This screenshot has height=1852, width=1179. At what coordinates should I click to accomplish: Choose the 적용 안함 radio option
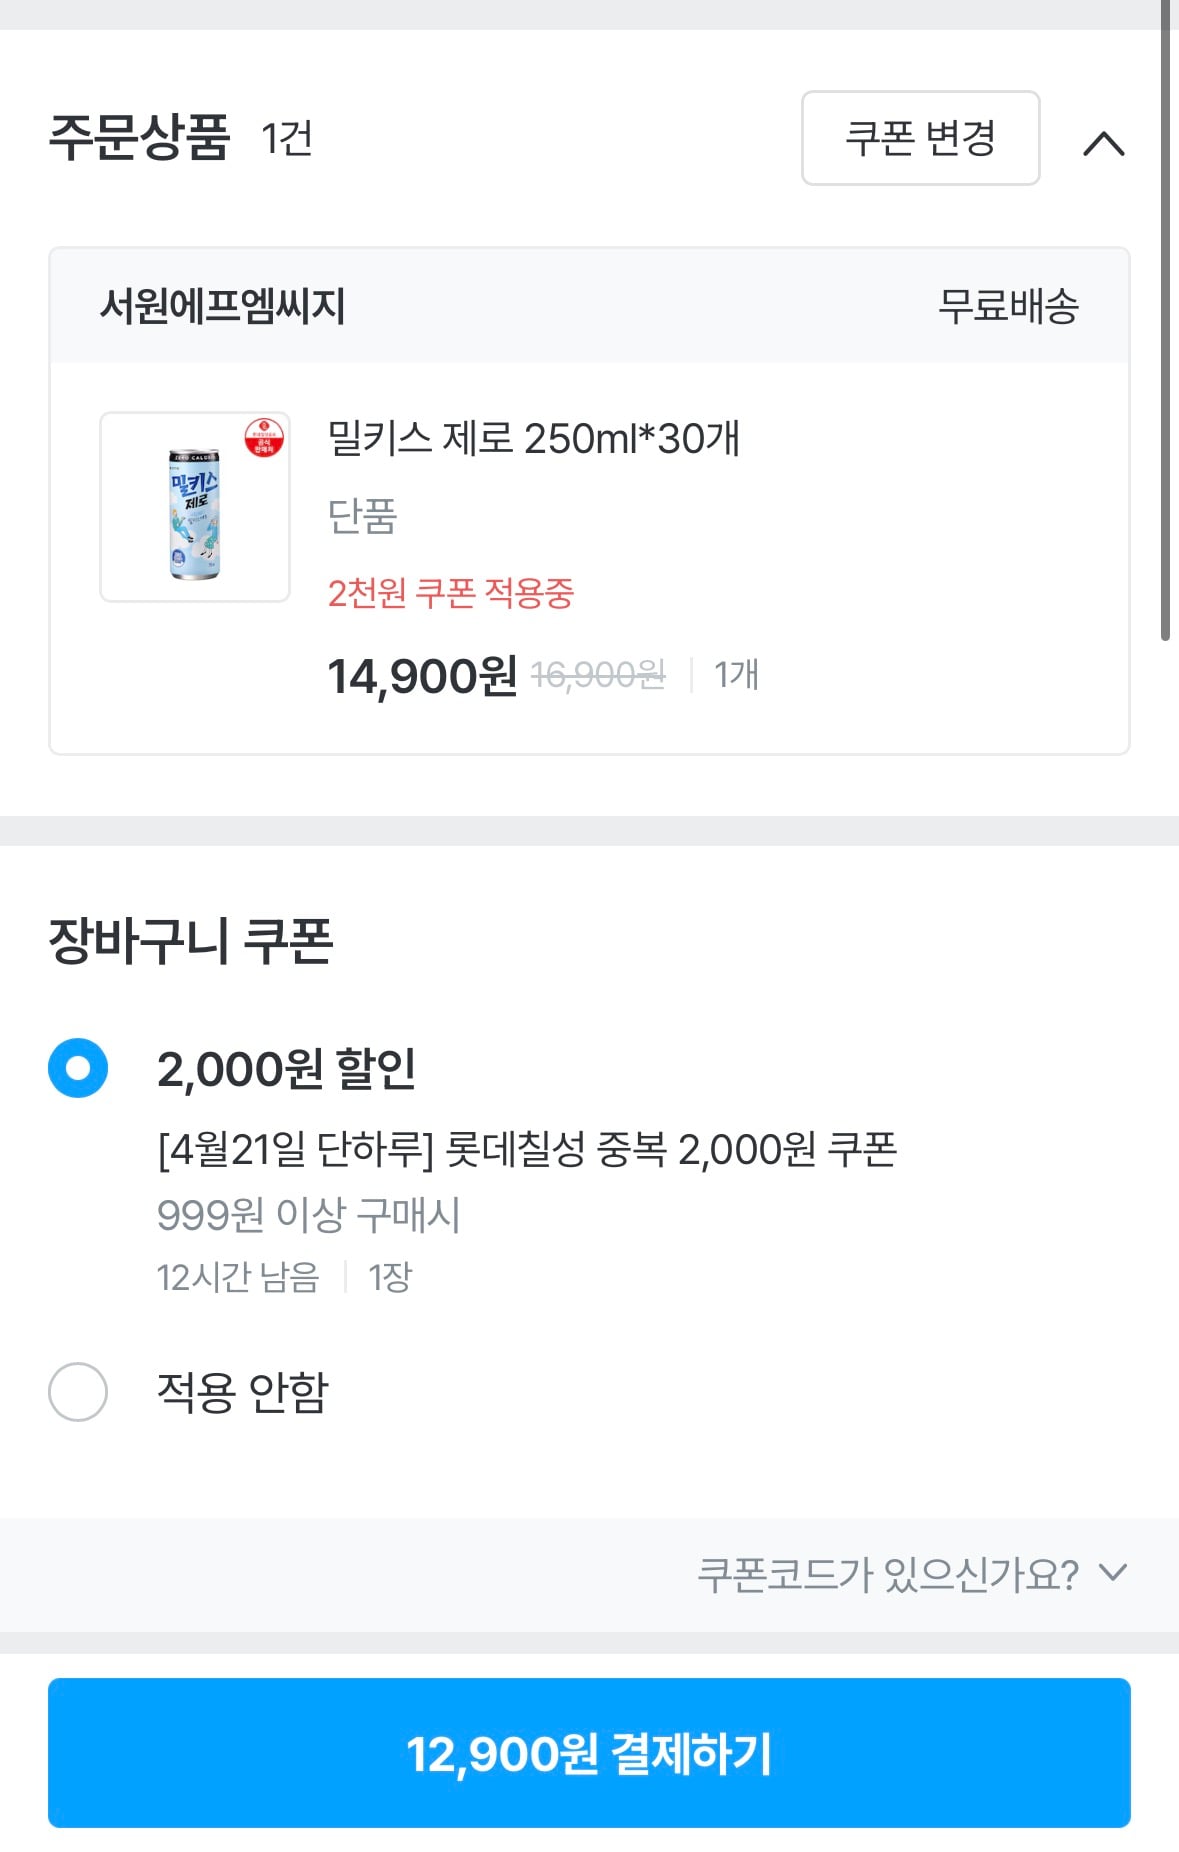coord(78,1391)
